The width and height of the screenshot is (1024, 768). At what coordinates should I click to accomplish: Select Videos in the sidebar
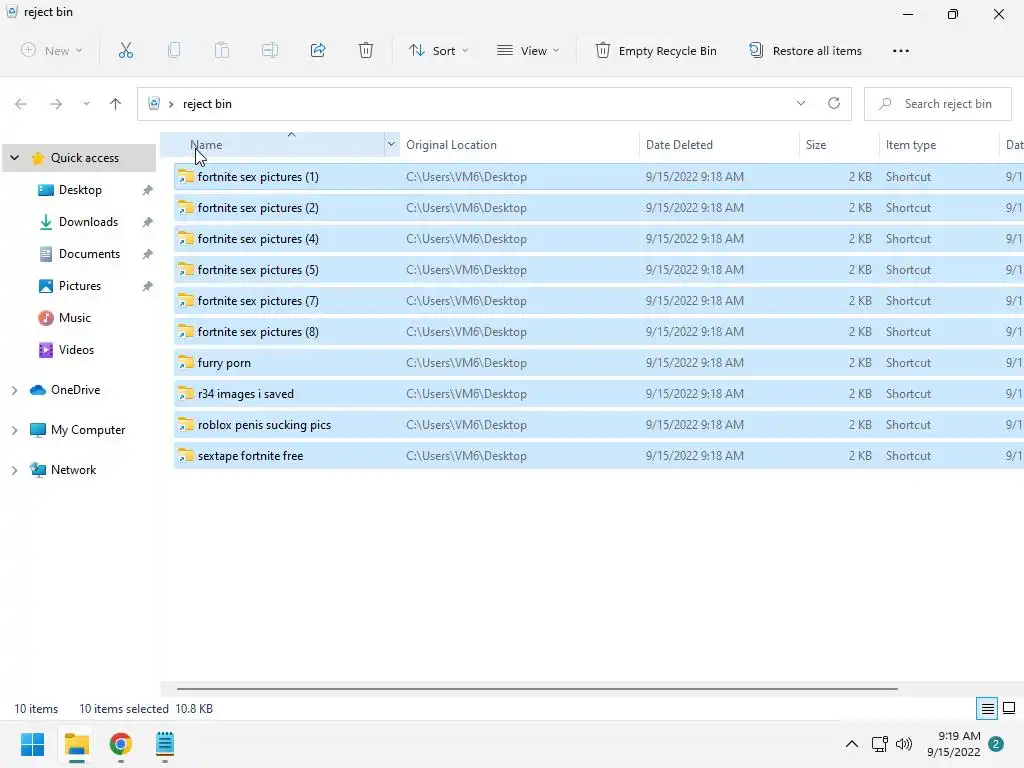pos(76,350)
